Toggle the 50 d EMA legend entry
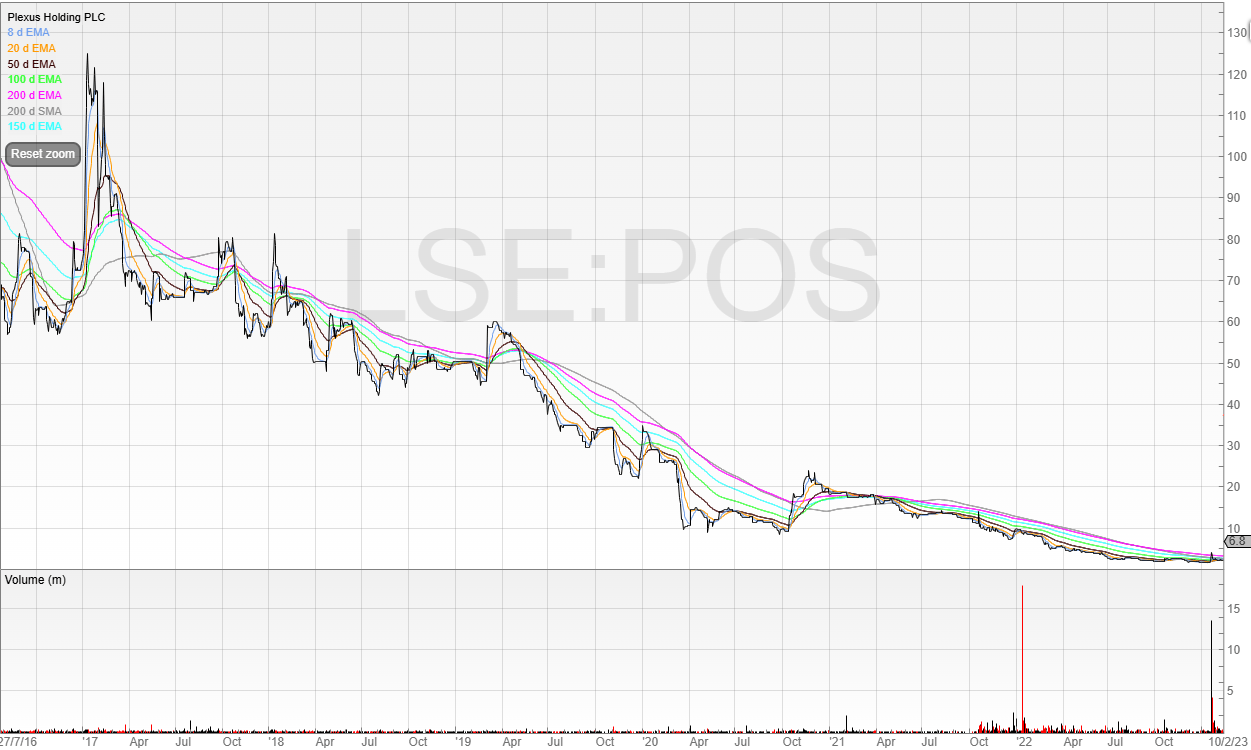This screenshot has width=1251, height=750. [31, 64]
